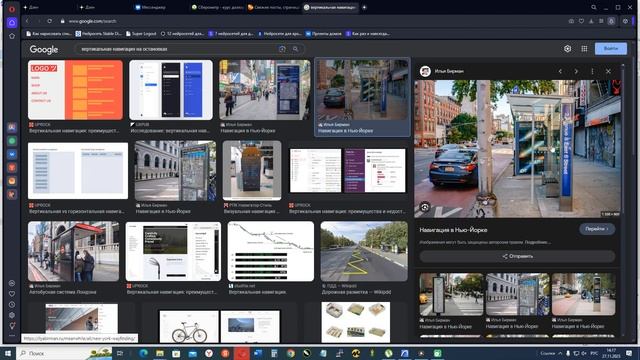Reload the page with the refresh icon

(49, 21)
